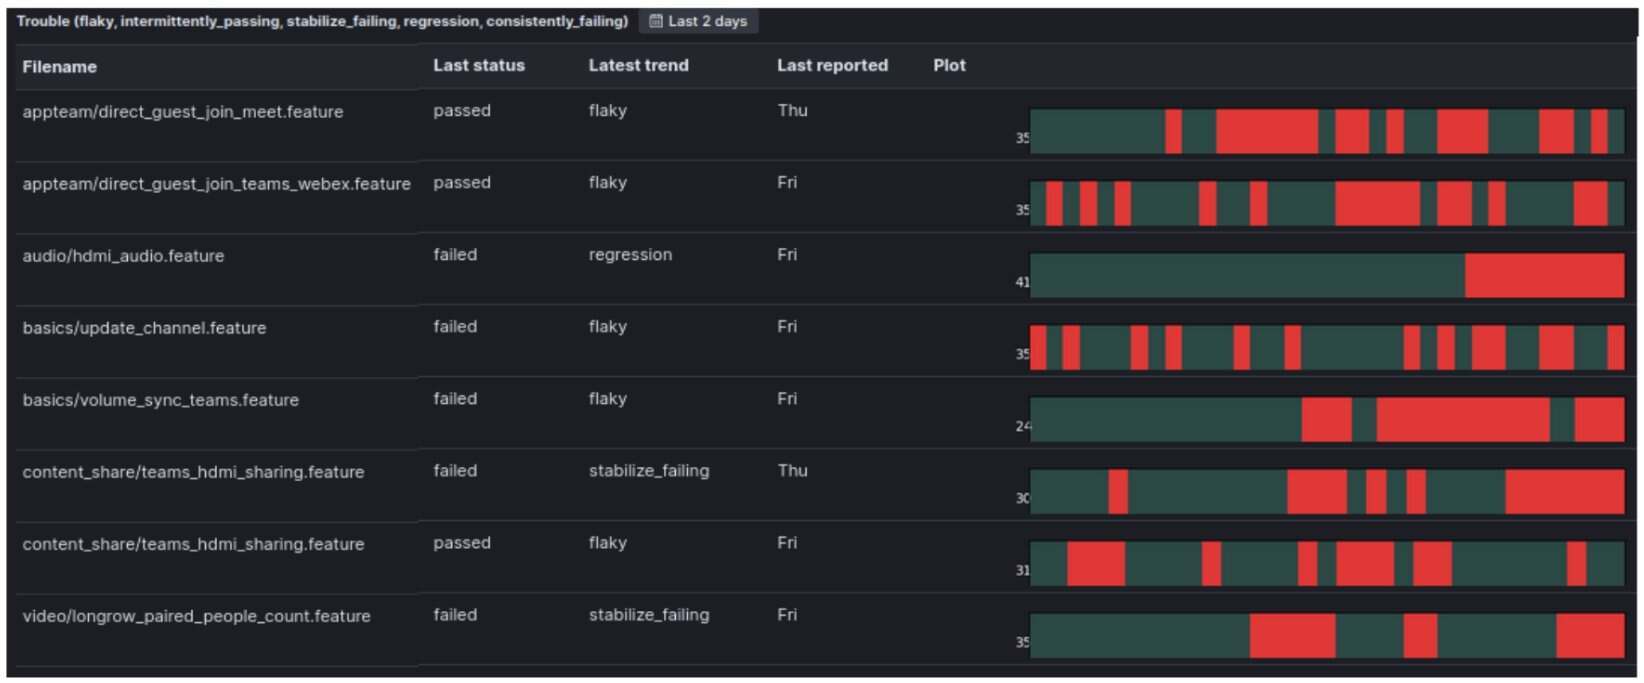
Task: Open the stabilize_failing teams_hdmi_sharing.feature filename
Action: 193,472
